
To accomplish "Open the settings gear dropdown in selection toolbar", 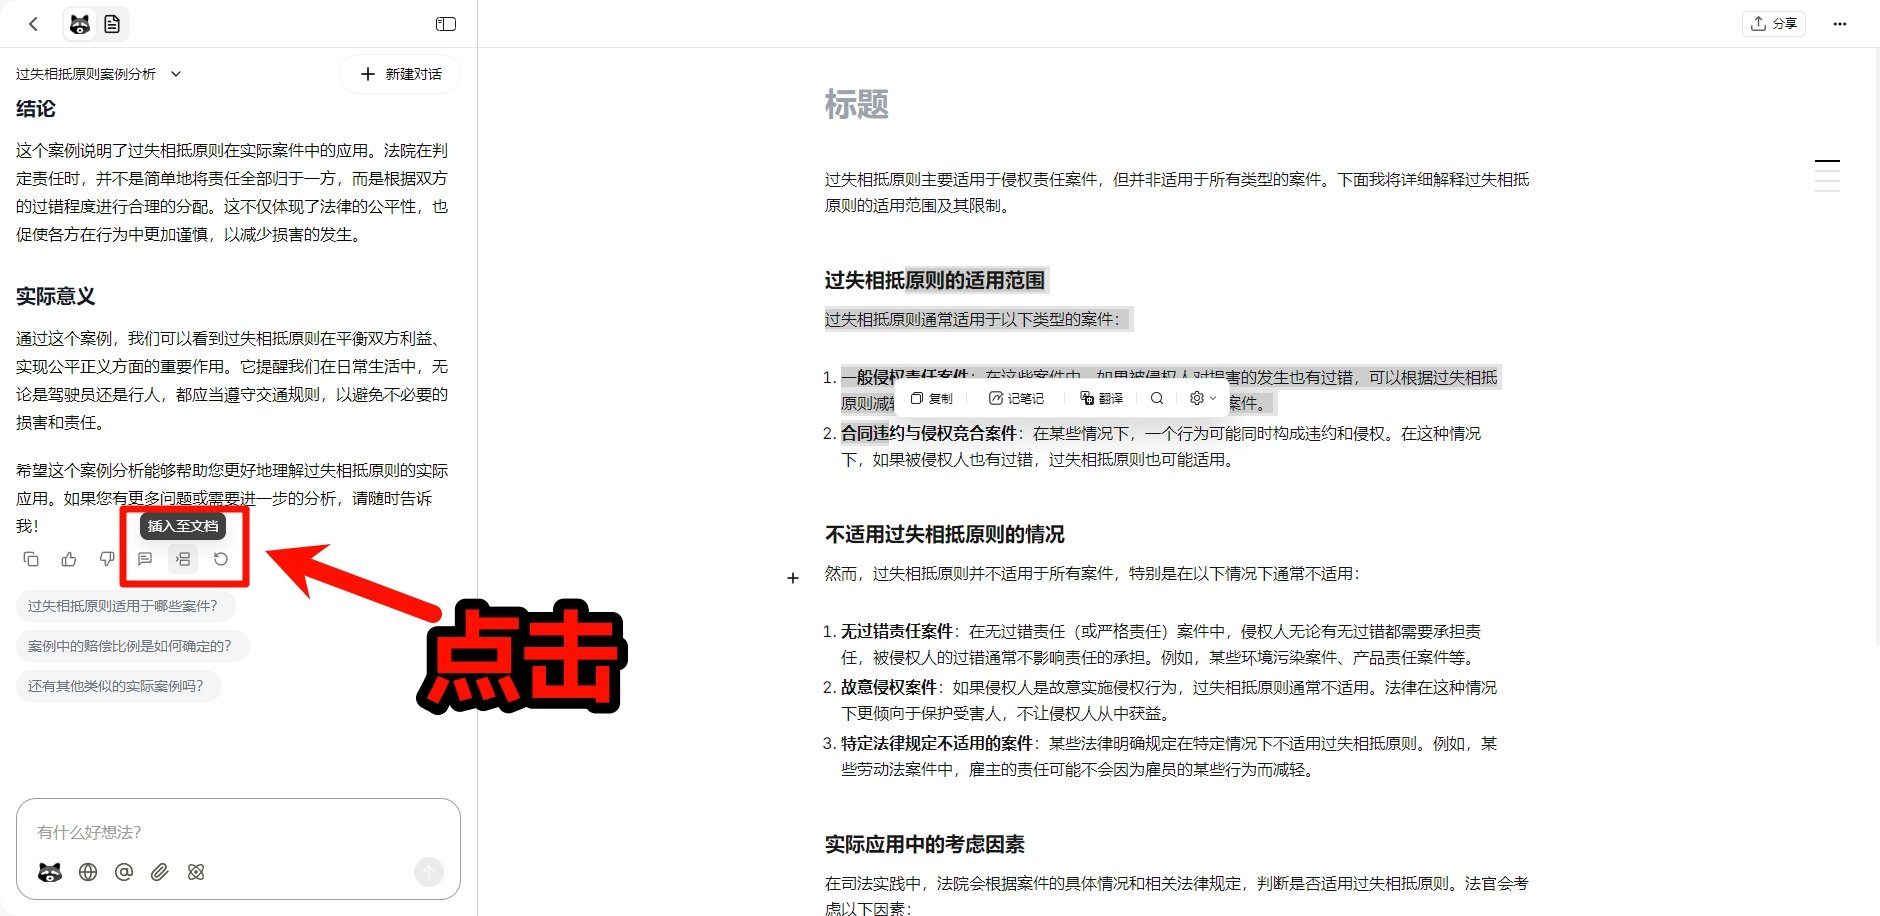I will 1199,398.
